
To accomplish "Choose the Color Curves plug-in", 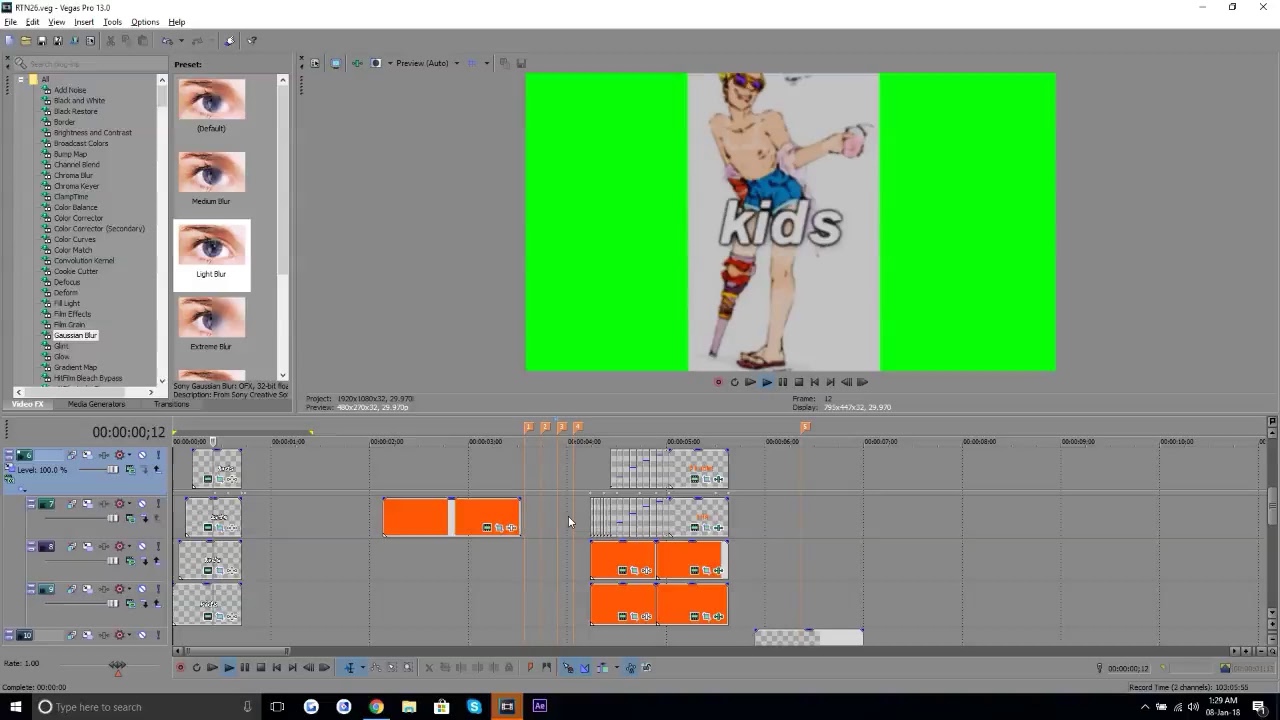I will (74, 239).
